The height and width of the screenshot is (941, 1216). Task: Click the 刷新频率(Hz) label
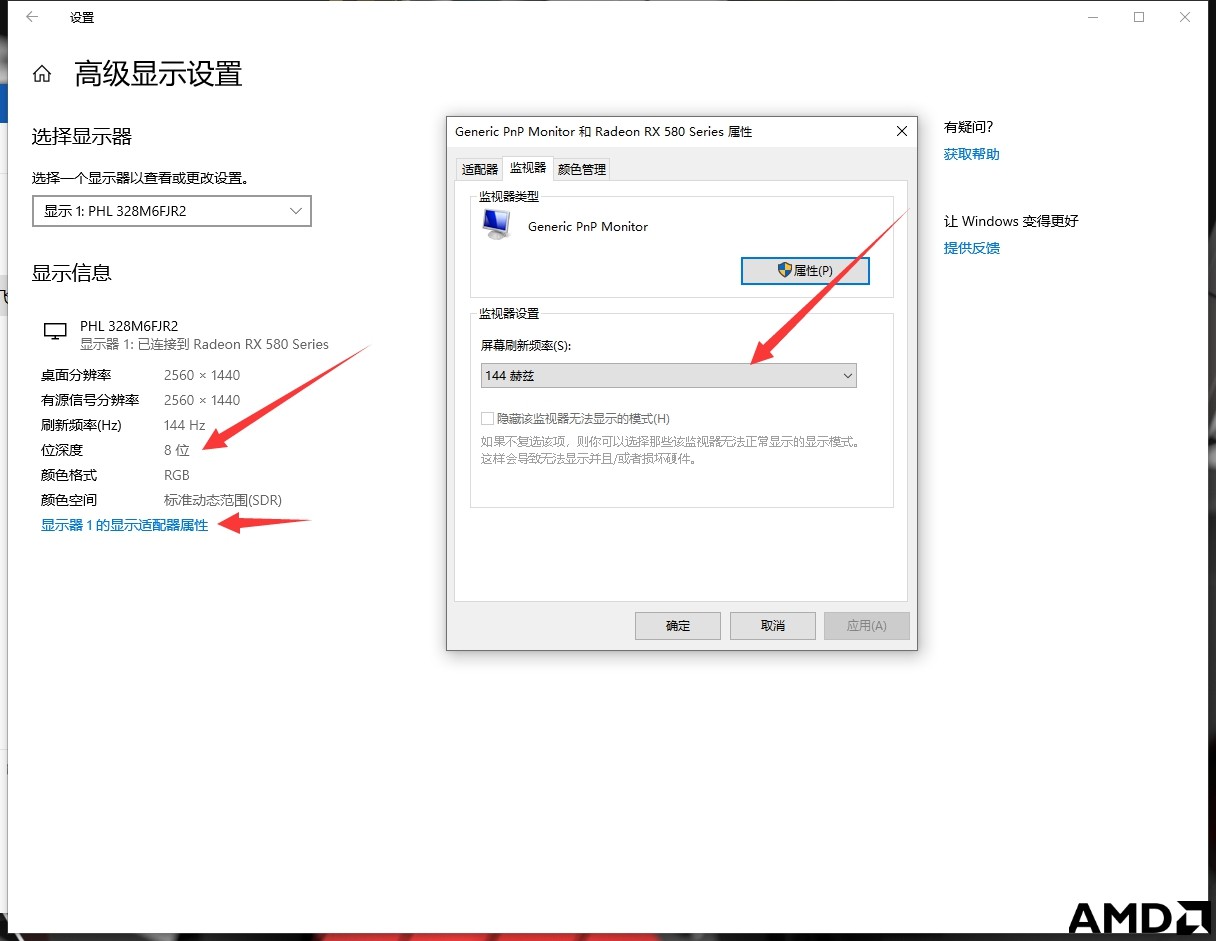click(81, 425)
